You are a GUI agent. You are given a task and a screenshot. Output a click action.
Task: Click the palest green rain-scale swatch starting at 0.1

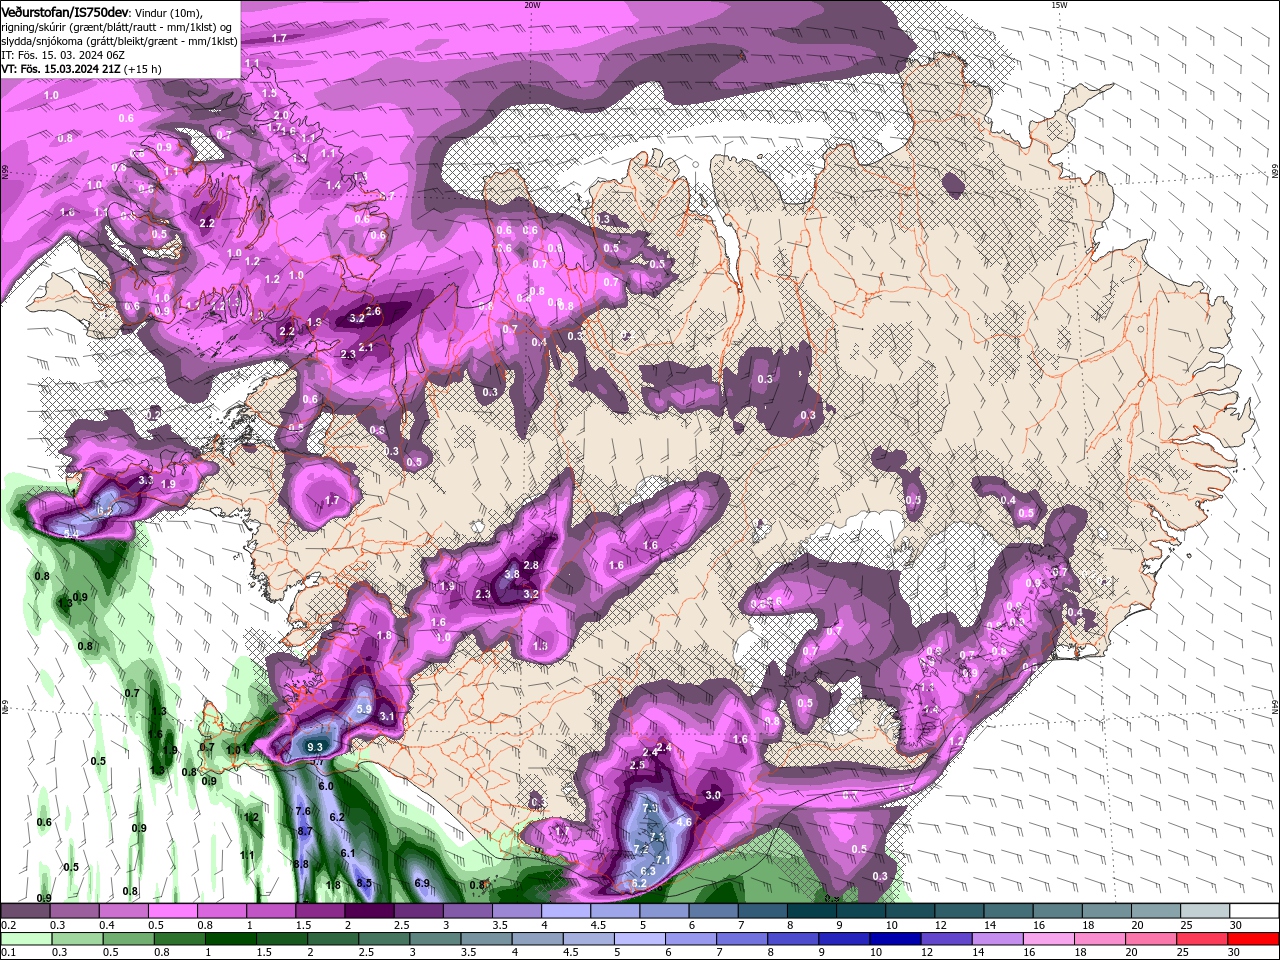pos(26,939)
